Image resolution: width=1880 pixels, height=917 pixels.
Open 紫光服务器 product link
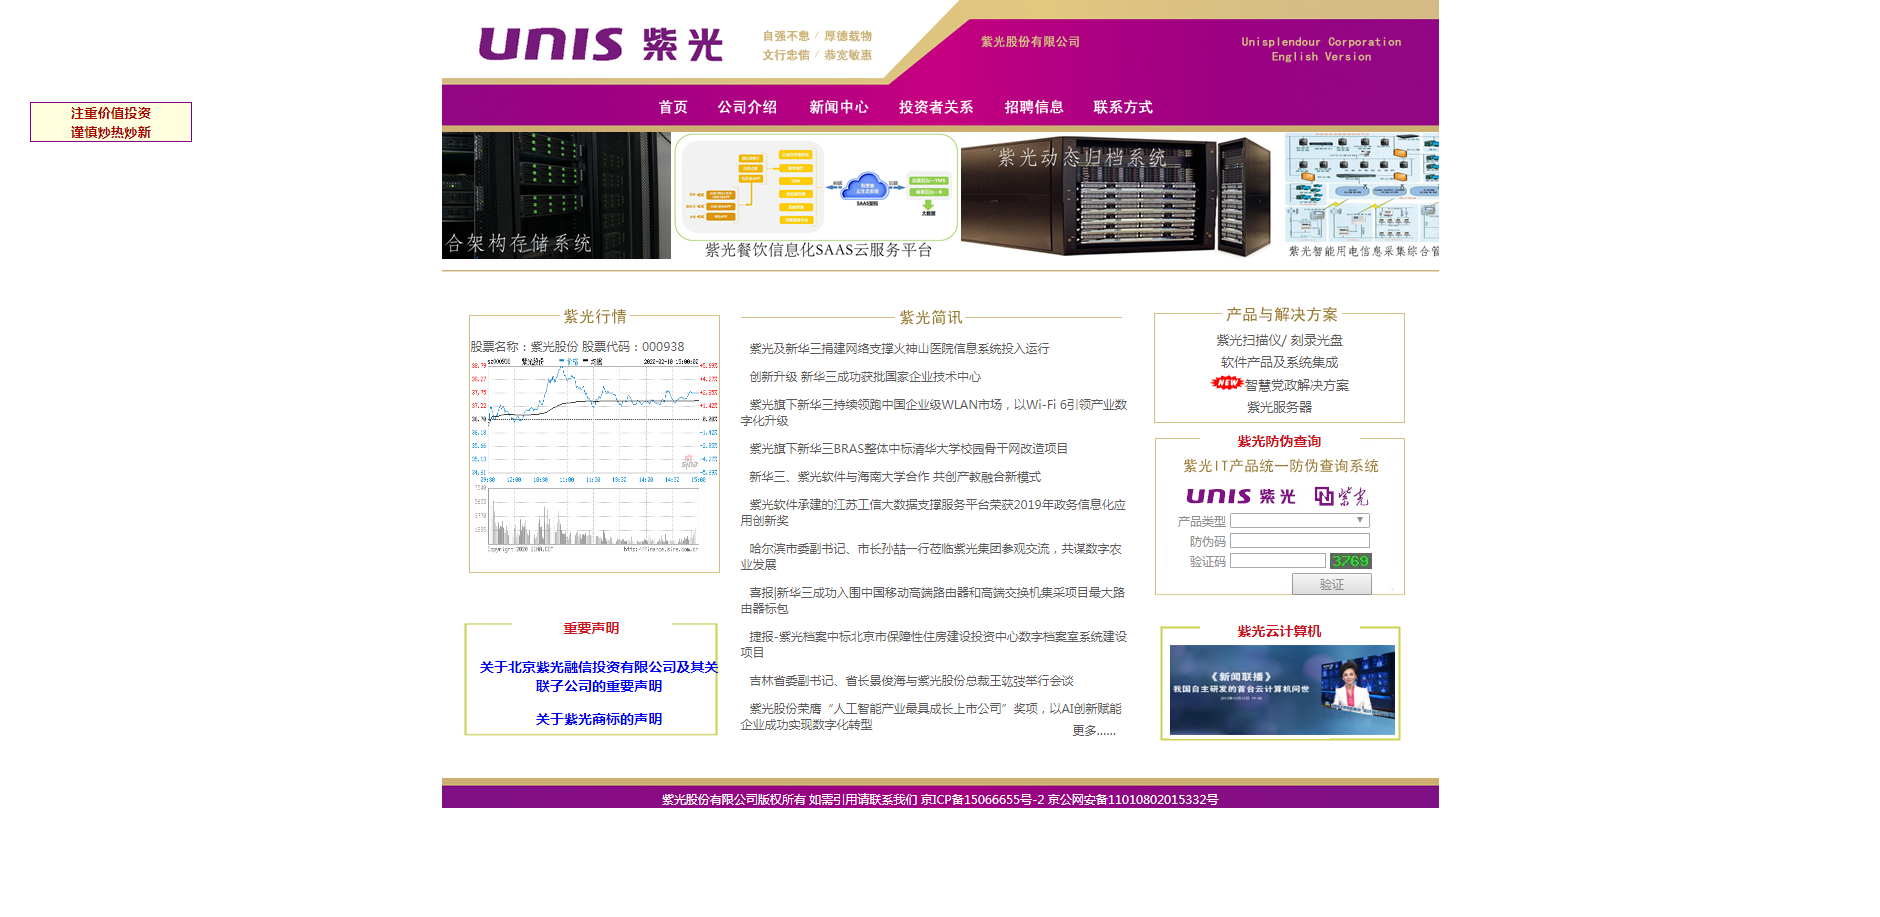pos(1279,408)
